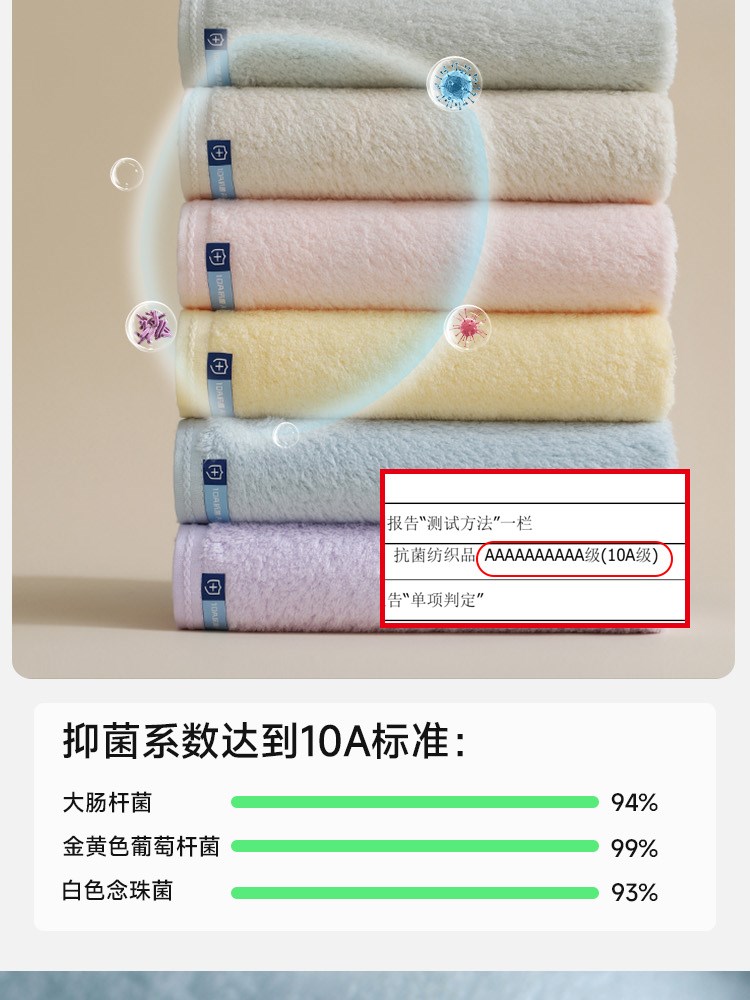Click the 金黄色葡萄杆菌 green progress bar
The width and height of the screenshot is (750, 1000).
tap(415, 846)
